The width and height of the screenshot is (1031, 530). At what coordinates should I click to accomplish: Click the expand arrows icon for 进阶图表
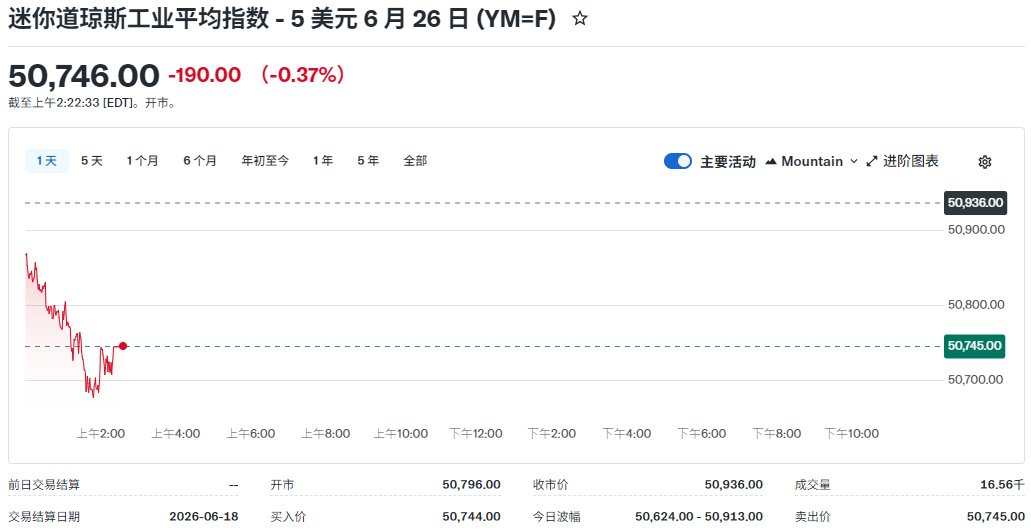tap(872, 161)
